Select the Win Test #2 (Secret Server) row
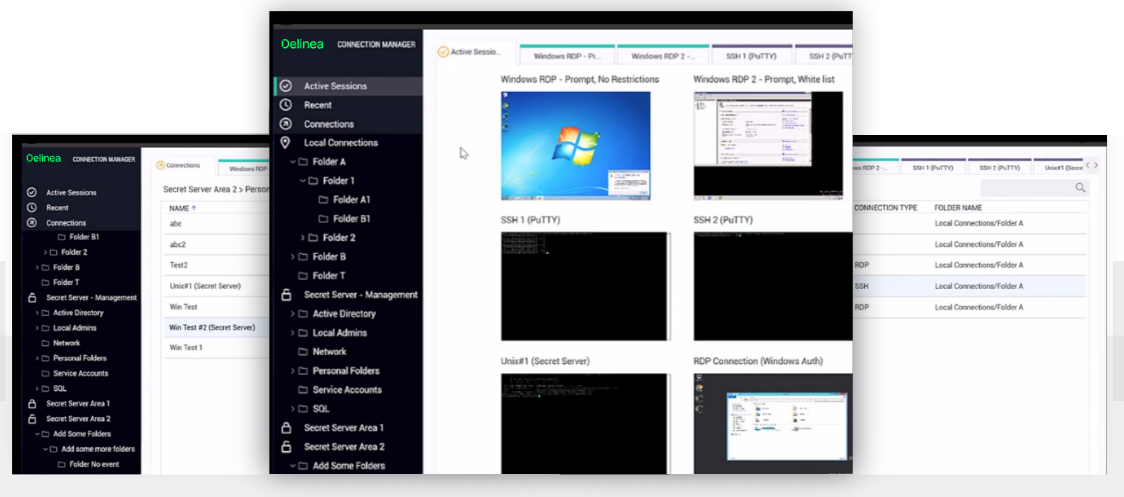1124x497 pixels. (212, 327)
